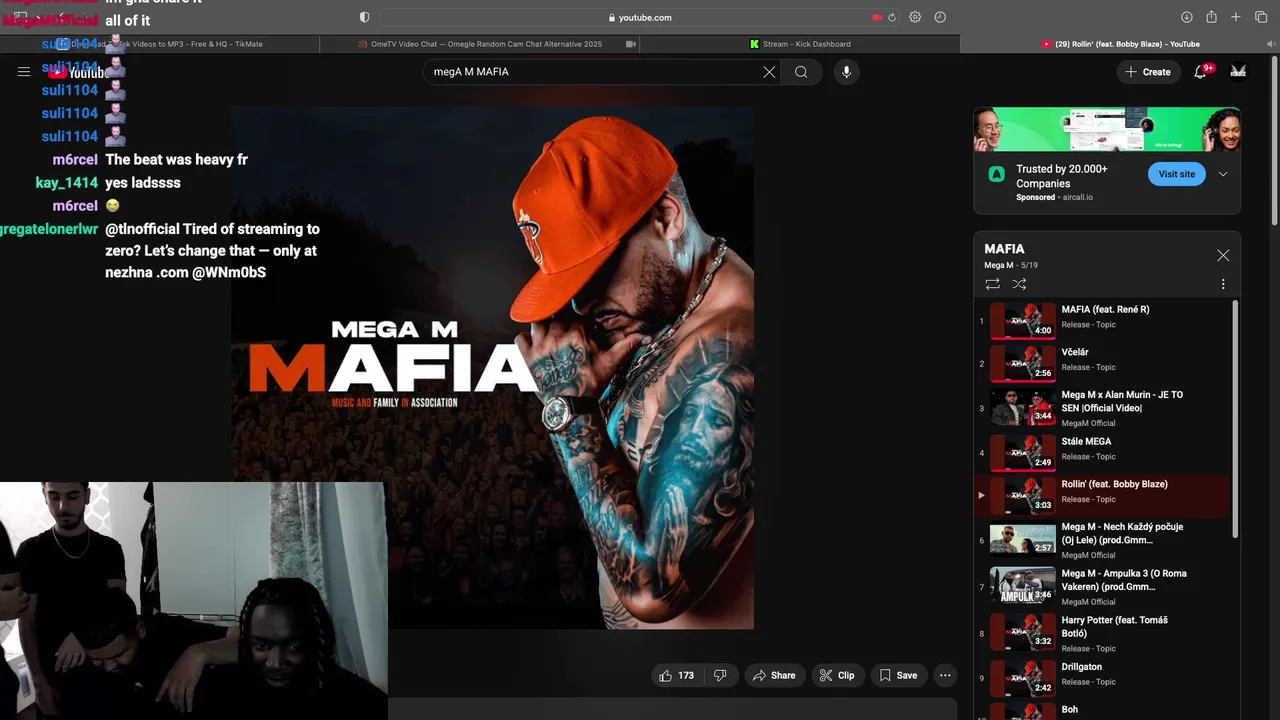The height and width of the screenshot is (720, 1280).
Task: Select currently playing Rollin' playlist item
Action: coord(1103,496)
